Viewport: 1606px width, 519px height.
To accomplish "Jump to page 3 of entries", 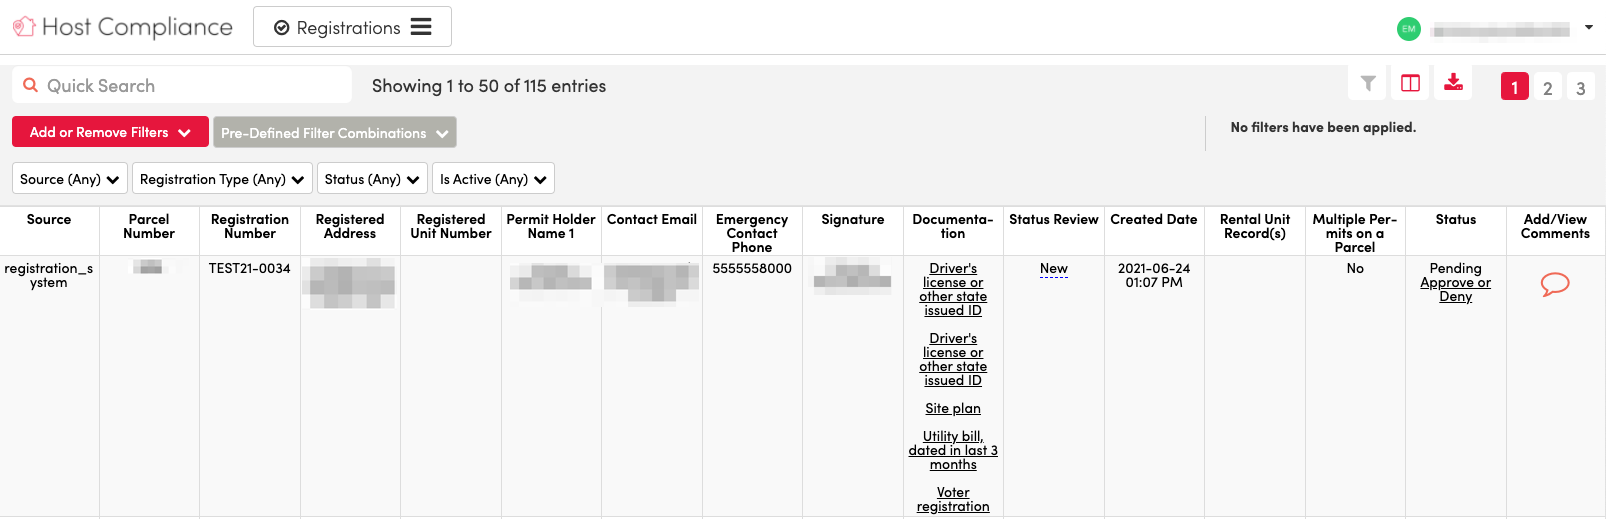I will 1580,88.
